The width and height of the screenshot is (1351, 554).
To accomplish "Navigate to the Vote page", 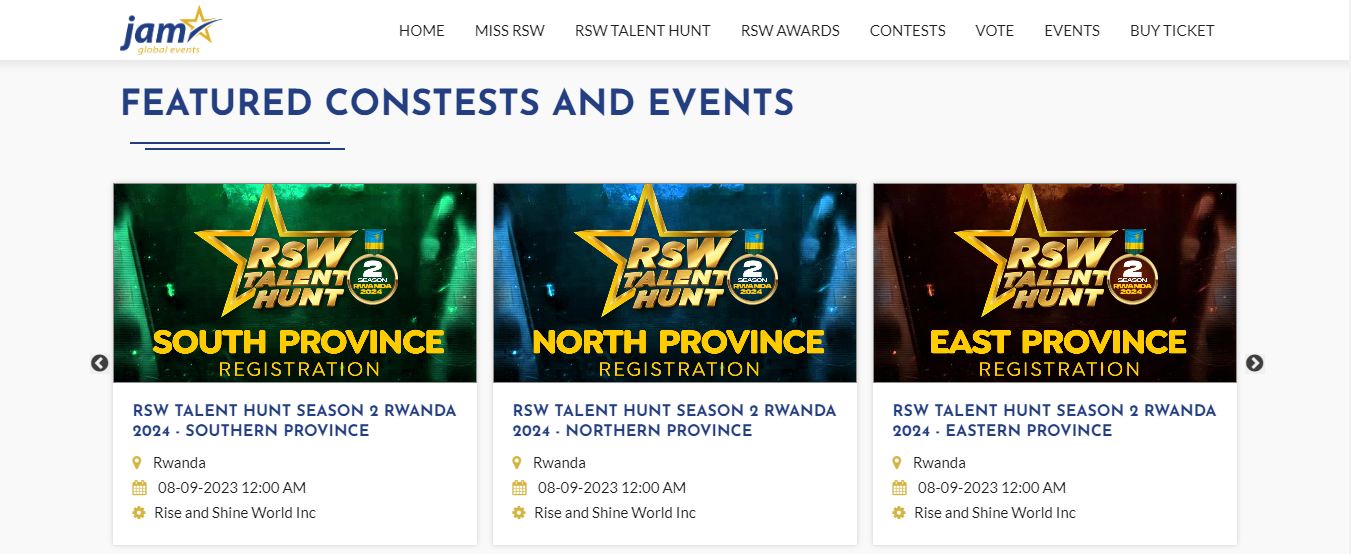I will [x=995, y=31].
